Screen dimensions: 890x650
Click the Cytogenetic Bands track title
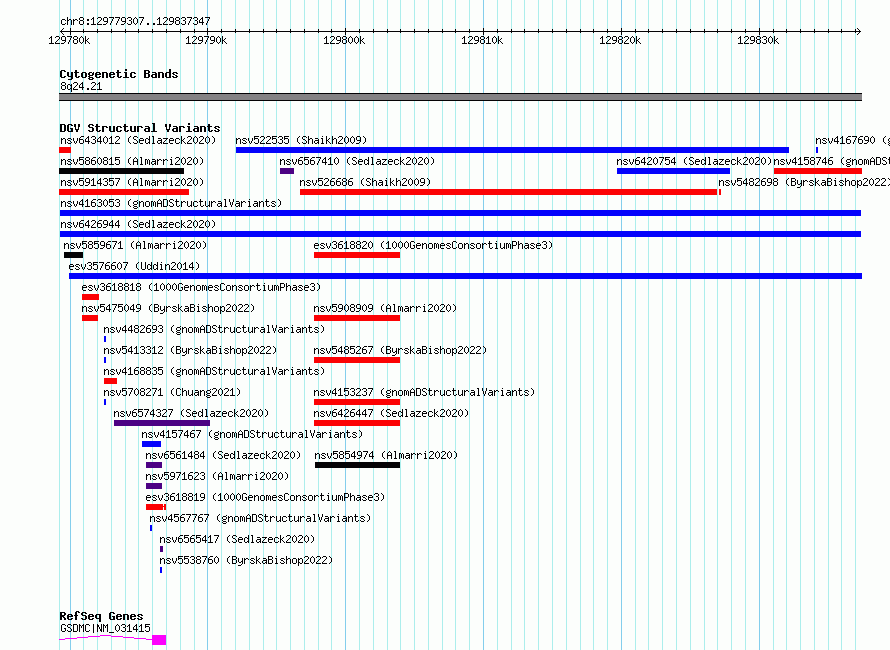pos(119,74)
